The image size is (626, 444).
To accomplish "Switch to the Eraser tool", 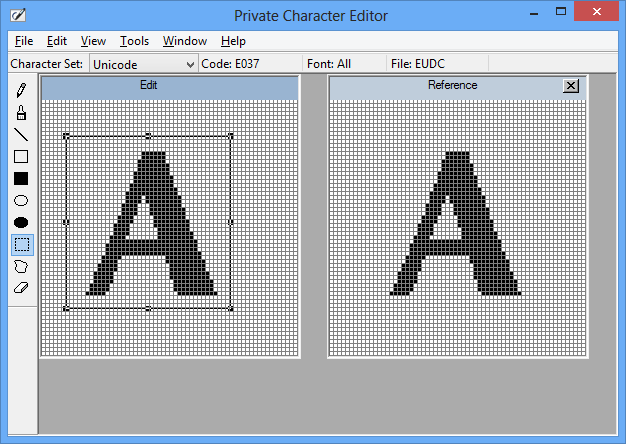I will [x=21, y=288].
